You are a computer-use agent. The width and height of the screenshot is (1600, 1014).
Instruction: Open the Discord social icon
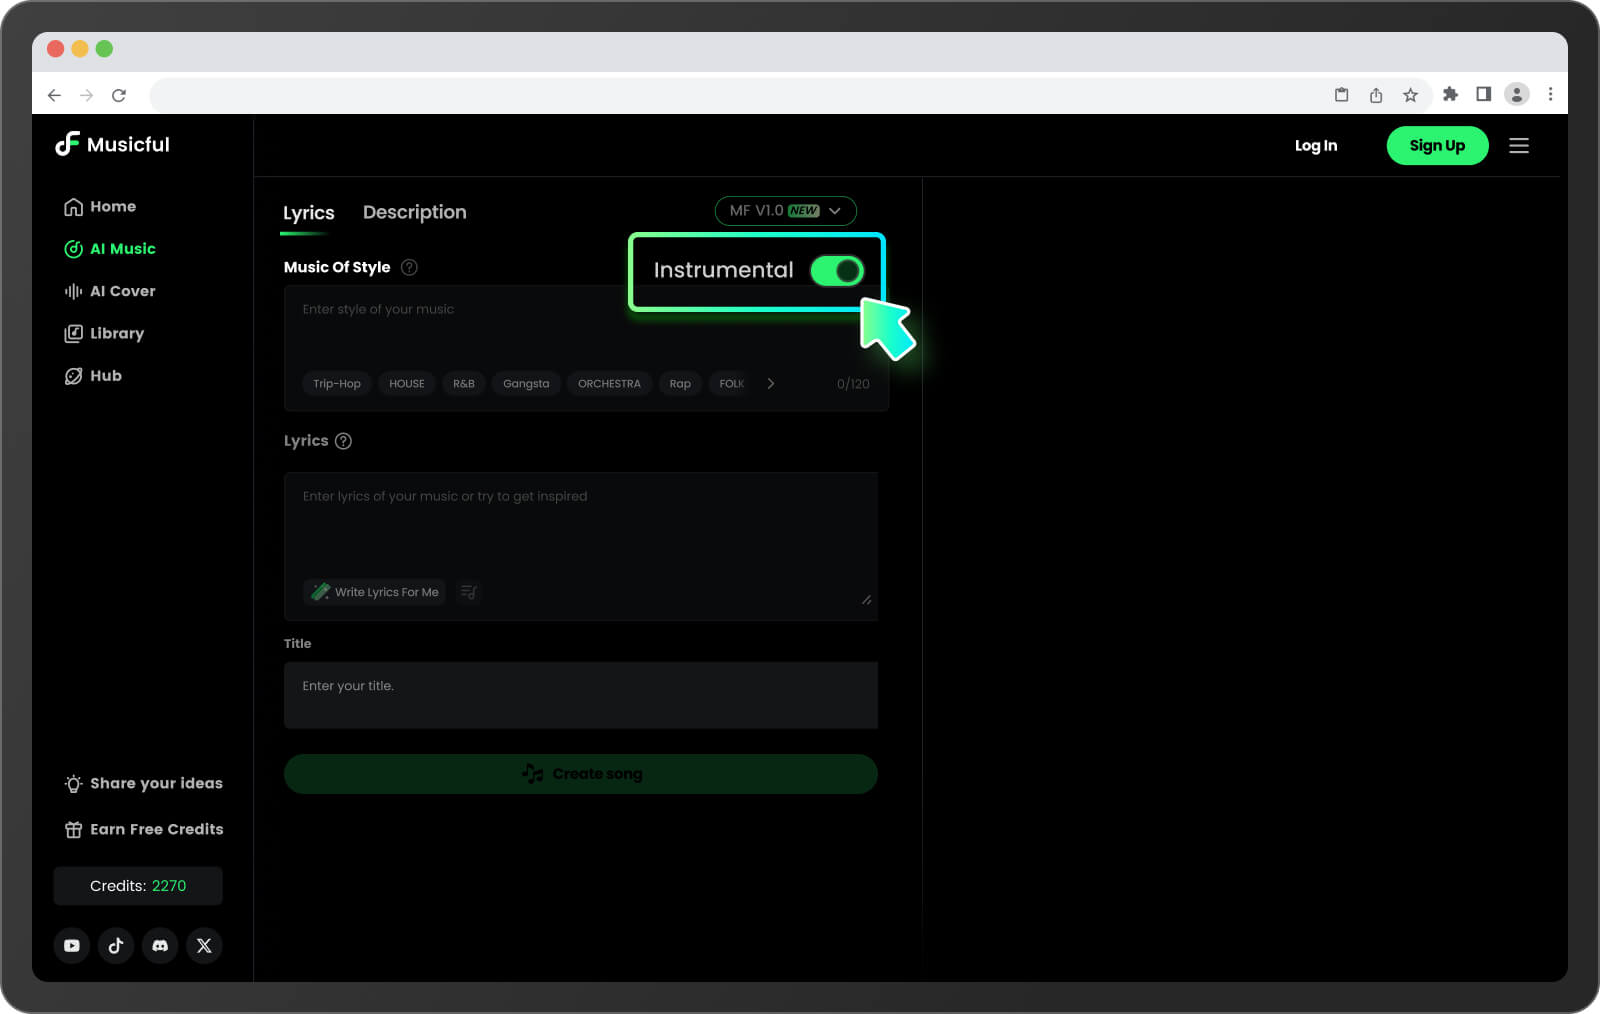tap(160, 945)
